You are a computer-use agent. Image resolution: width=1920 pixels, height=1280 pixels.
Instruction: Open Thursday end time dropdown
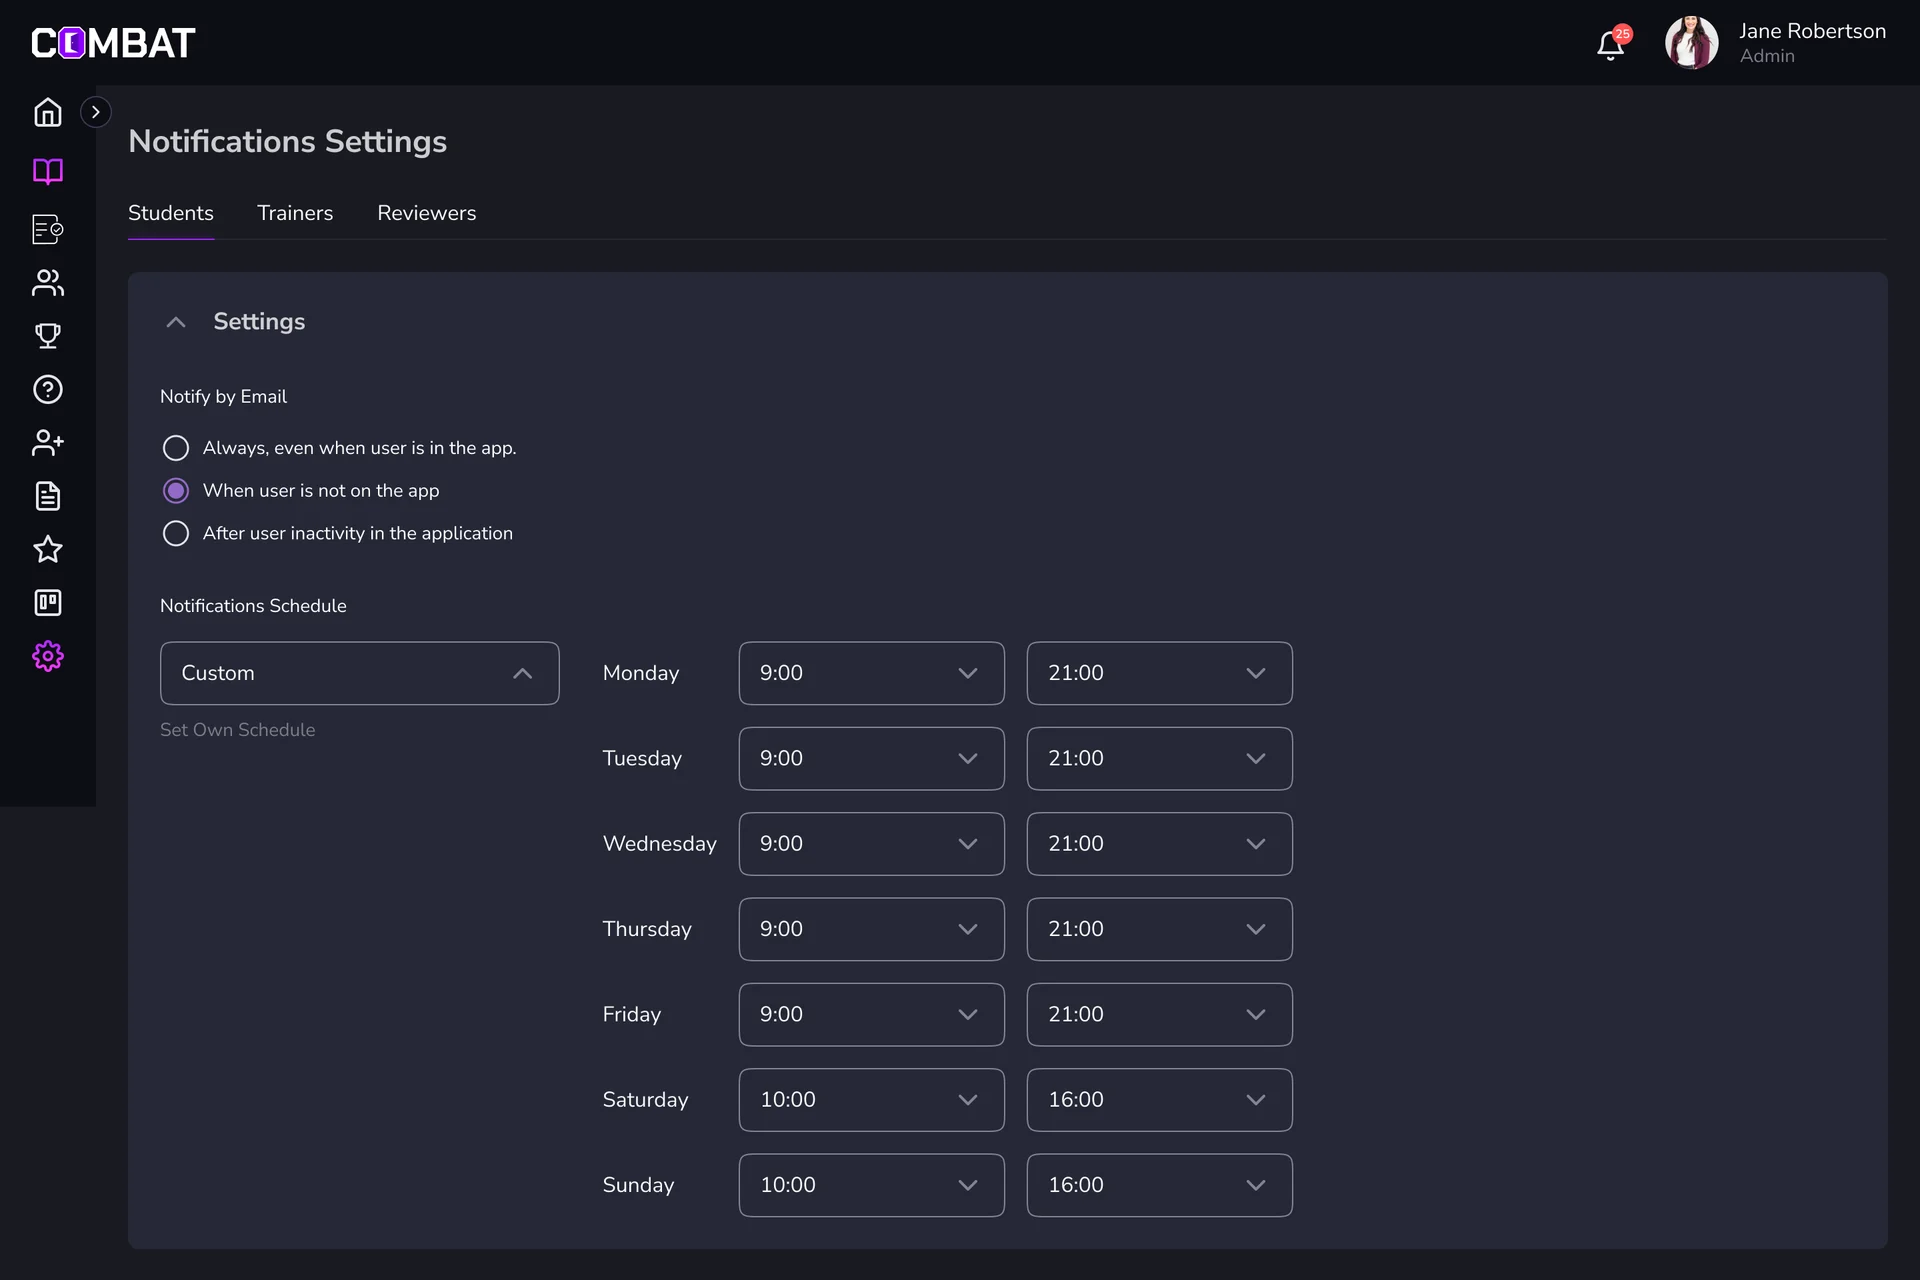tap(1160, 929)
